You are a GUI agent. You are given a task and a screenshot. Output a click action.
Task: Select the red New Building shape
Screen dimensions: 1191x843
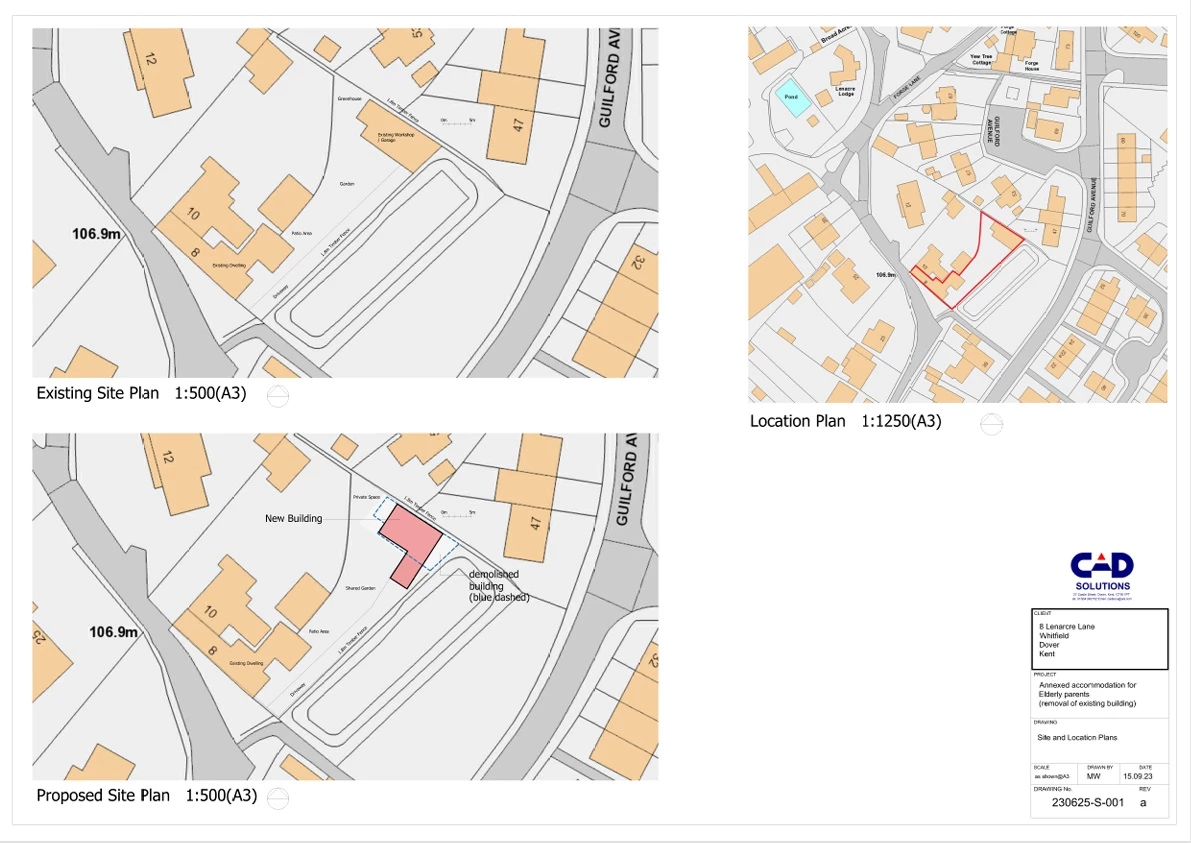click(x=413, y=540)
